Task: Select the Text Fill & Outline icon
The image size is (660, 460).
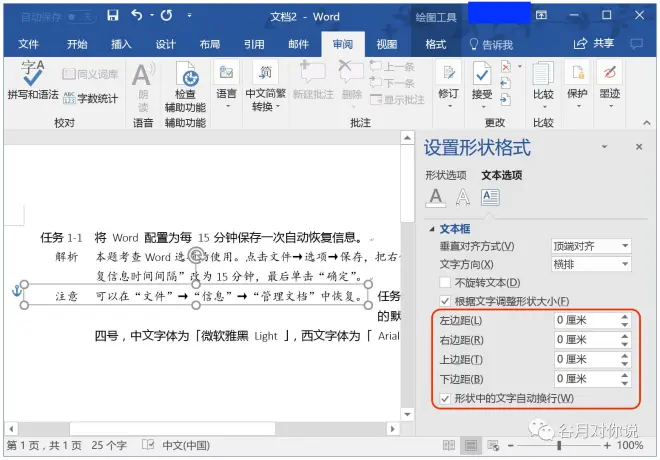Action: coord(436,197)
